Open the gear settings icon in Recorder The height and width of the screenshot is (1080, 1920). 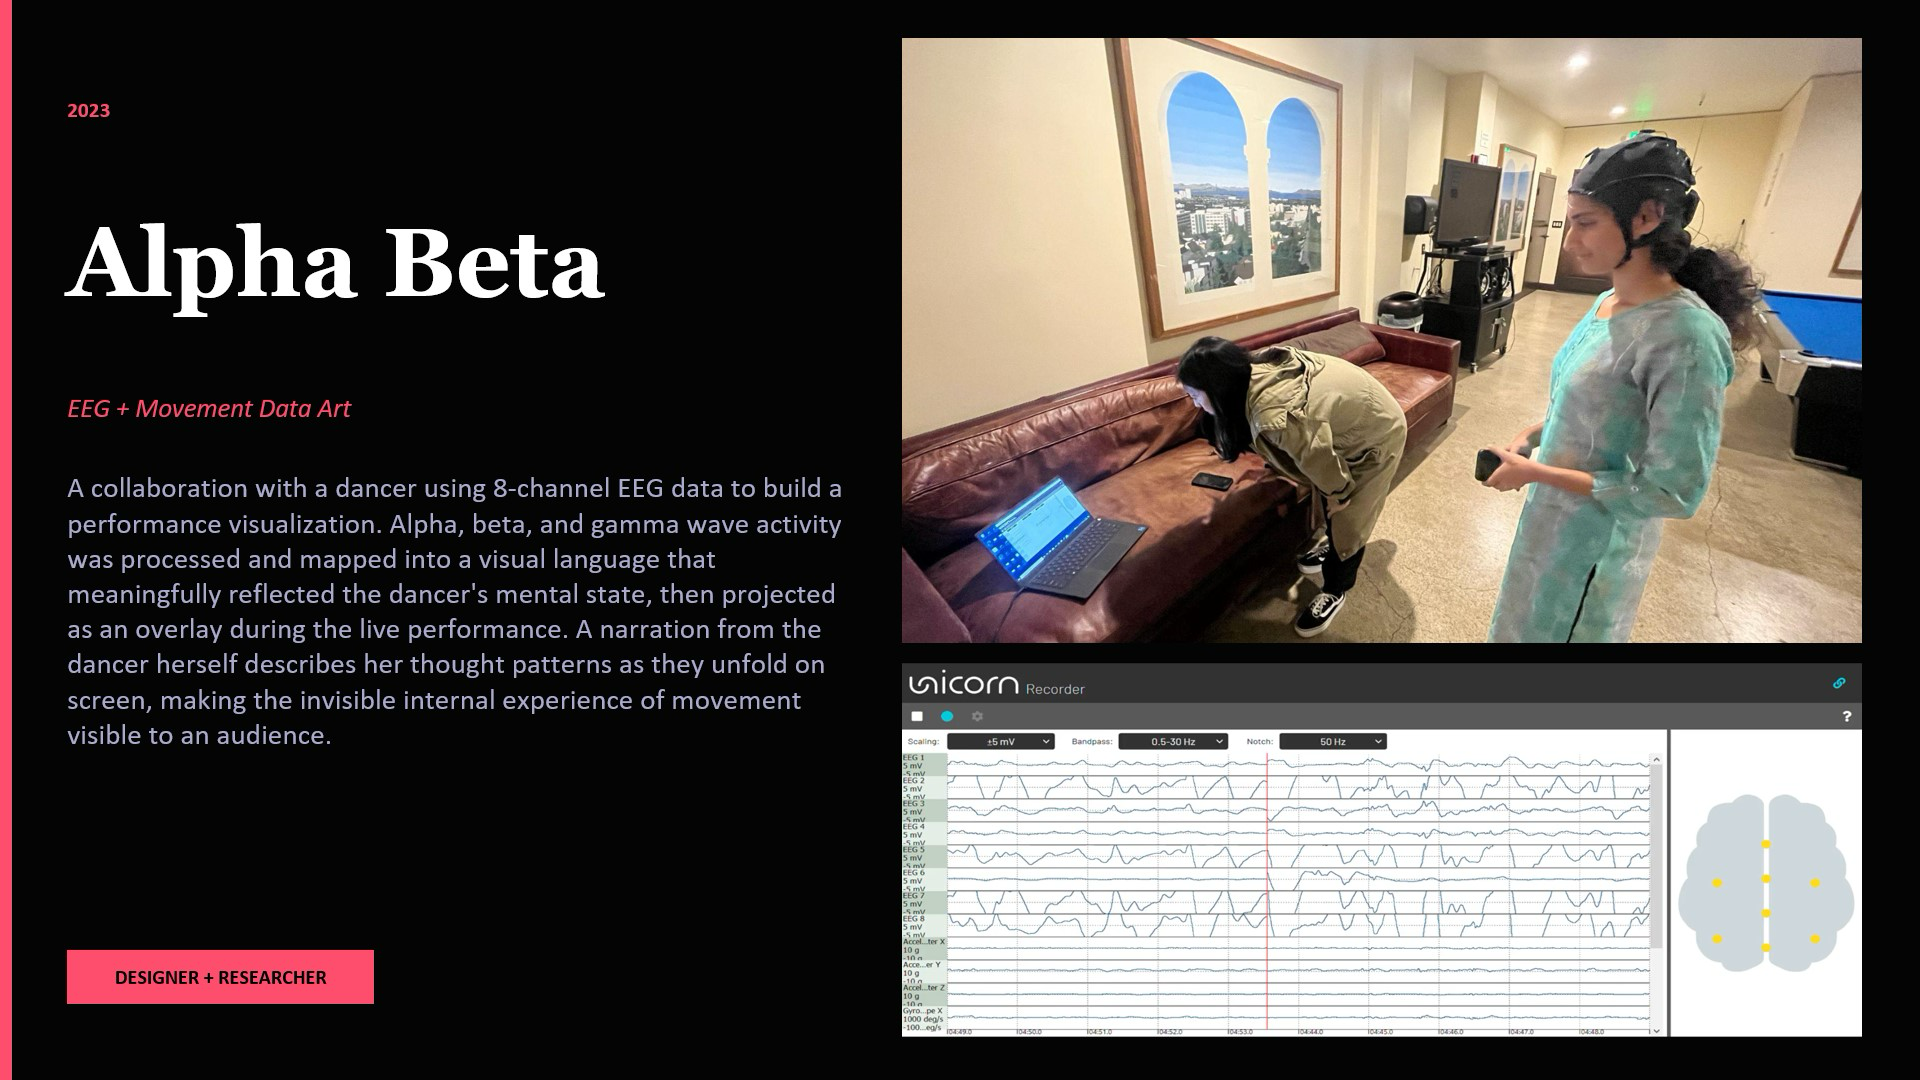coord(977,716)
